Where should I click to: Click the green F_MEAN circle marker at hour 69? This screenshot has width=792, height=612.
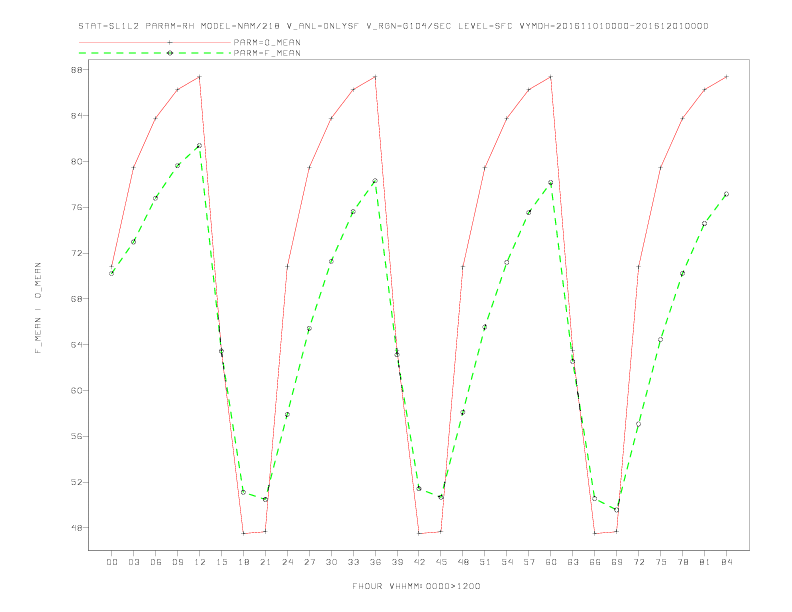click(617, 509)
